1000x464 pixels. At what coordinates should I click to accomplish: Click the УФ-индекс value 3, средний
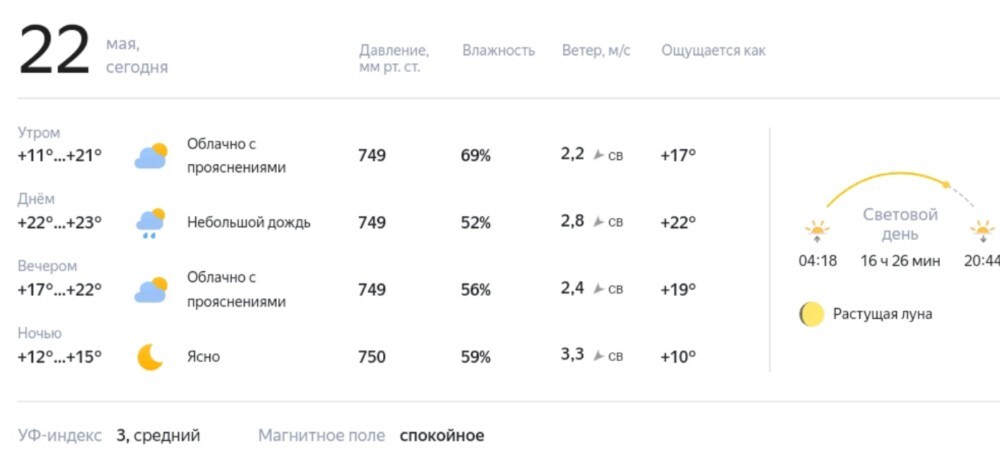158,436
